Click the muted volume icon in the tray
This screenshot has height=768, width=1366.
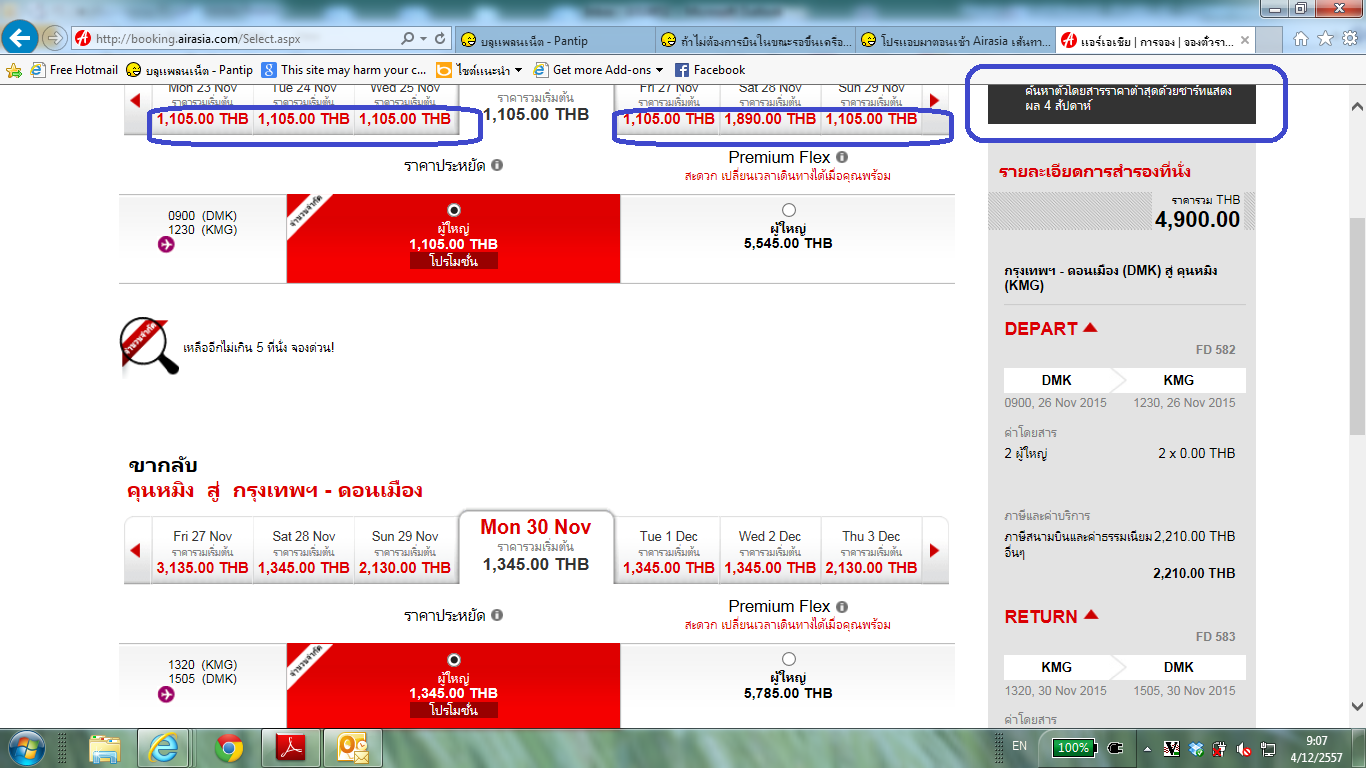pyautogui.click(x=1244, y=748)
